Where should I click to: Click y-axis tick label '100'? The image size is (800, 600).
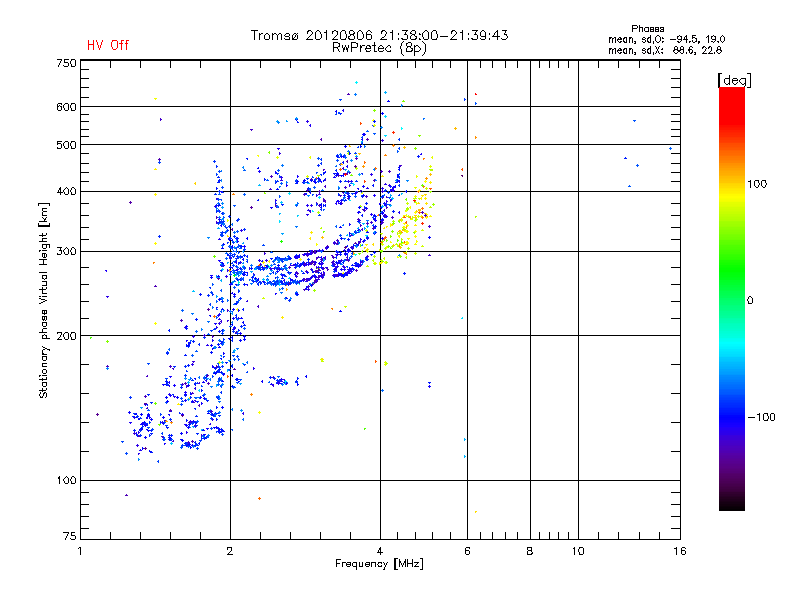(66, 481)
